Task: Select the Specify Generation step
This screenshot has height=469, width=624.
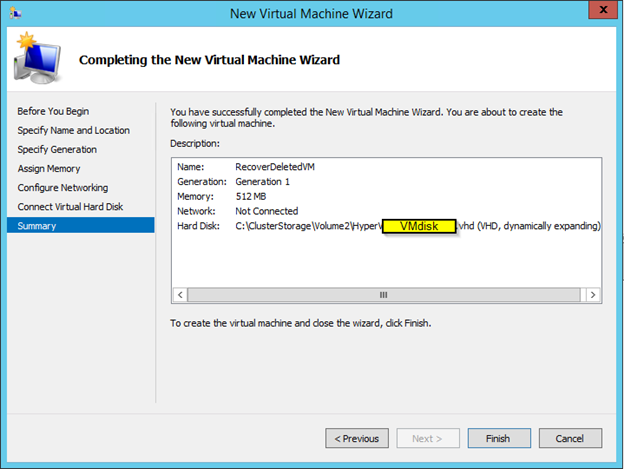Action: (57, 149)
